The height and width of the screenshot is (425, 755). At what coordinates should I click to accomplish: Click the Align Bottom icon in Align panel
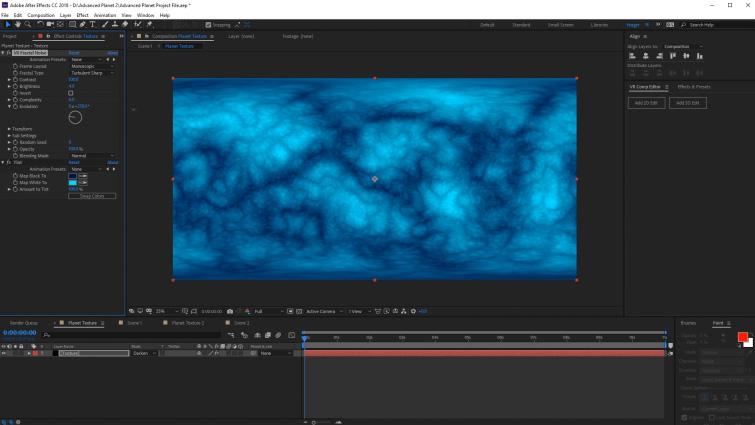coord(699,56)
